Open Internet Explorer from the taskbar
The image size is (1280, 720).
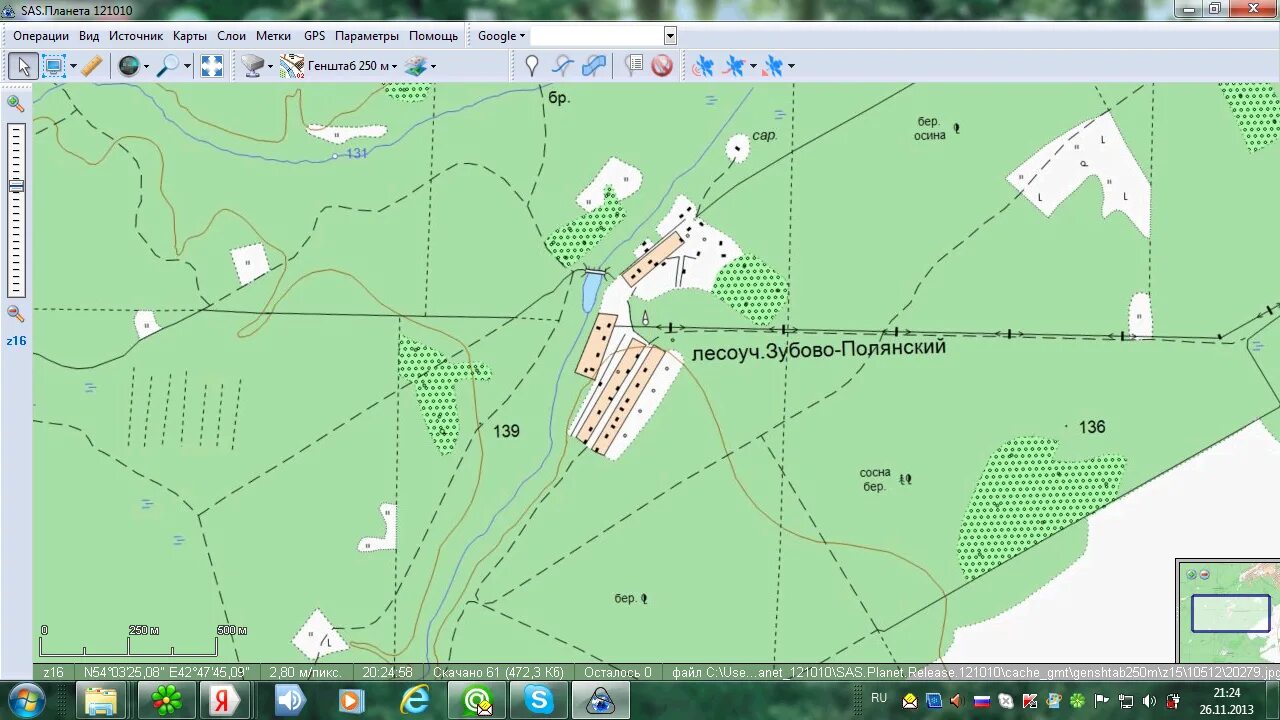(415, 700)
